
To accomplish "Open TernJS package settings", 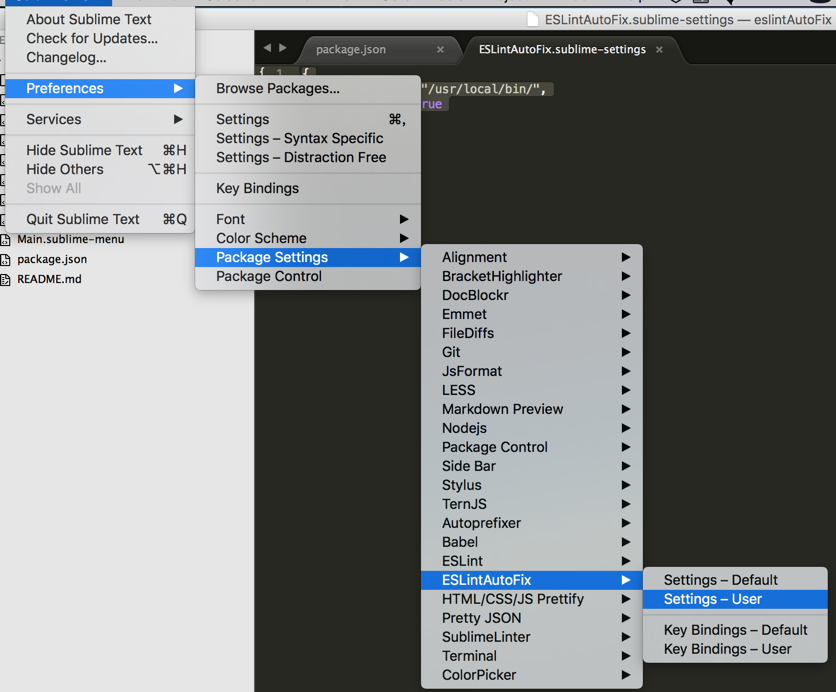I will (532, 504).
